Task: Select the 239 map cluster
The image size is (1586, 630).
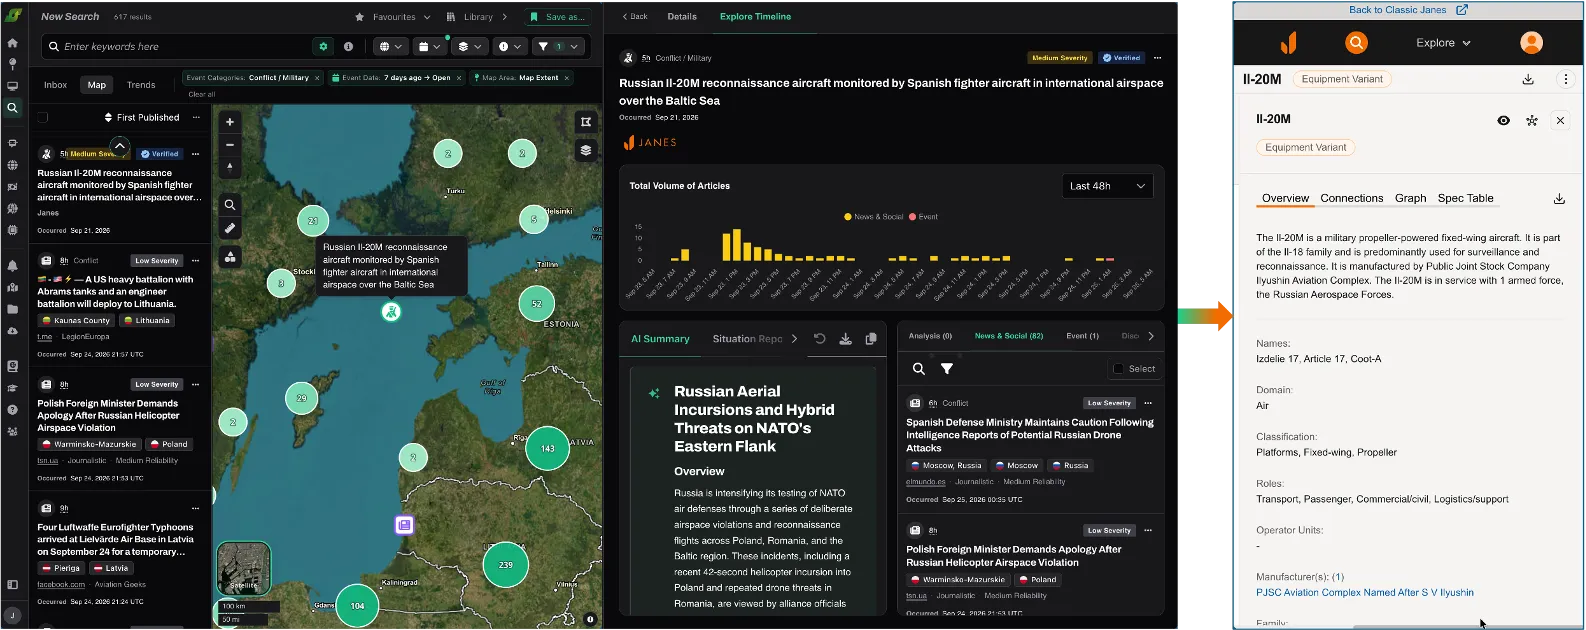Action: point(506,565)
